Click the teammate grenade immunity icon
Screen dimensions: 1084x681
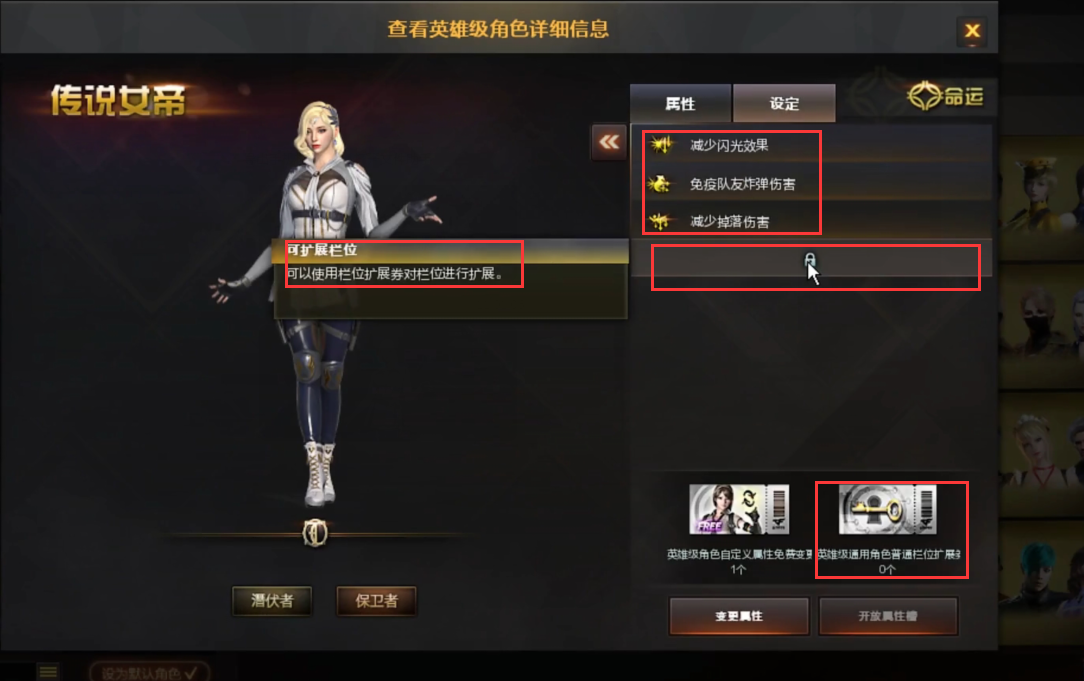point(660,184)
